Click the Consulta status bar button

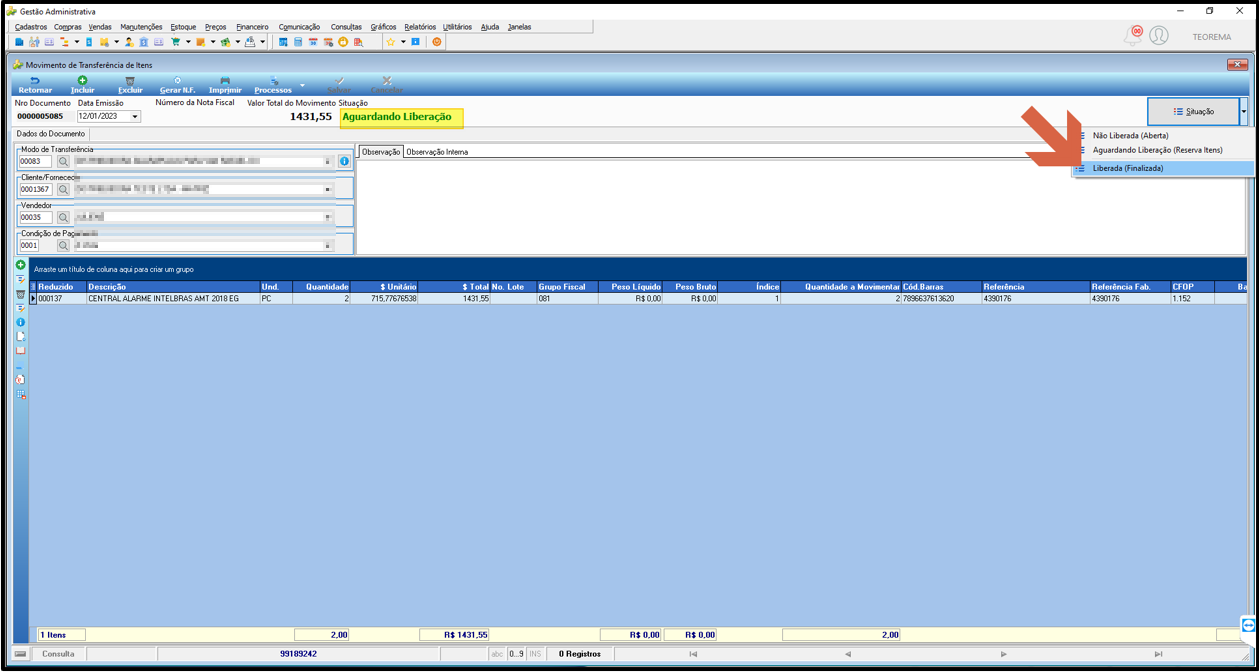coord(58,654)
